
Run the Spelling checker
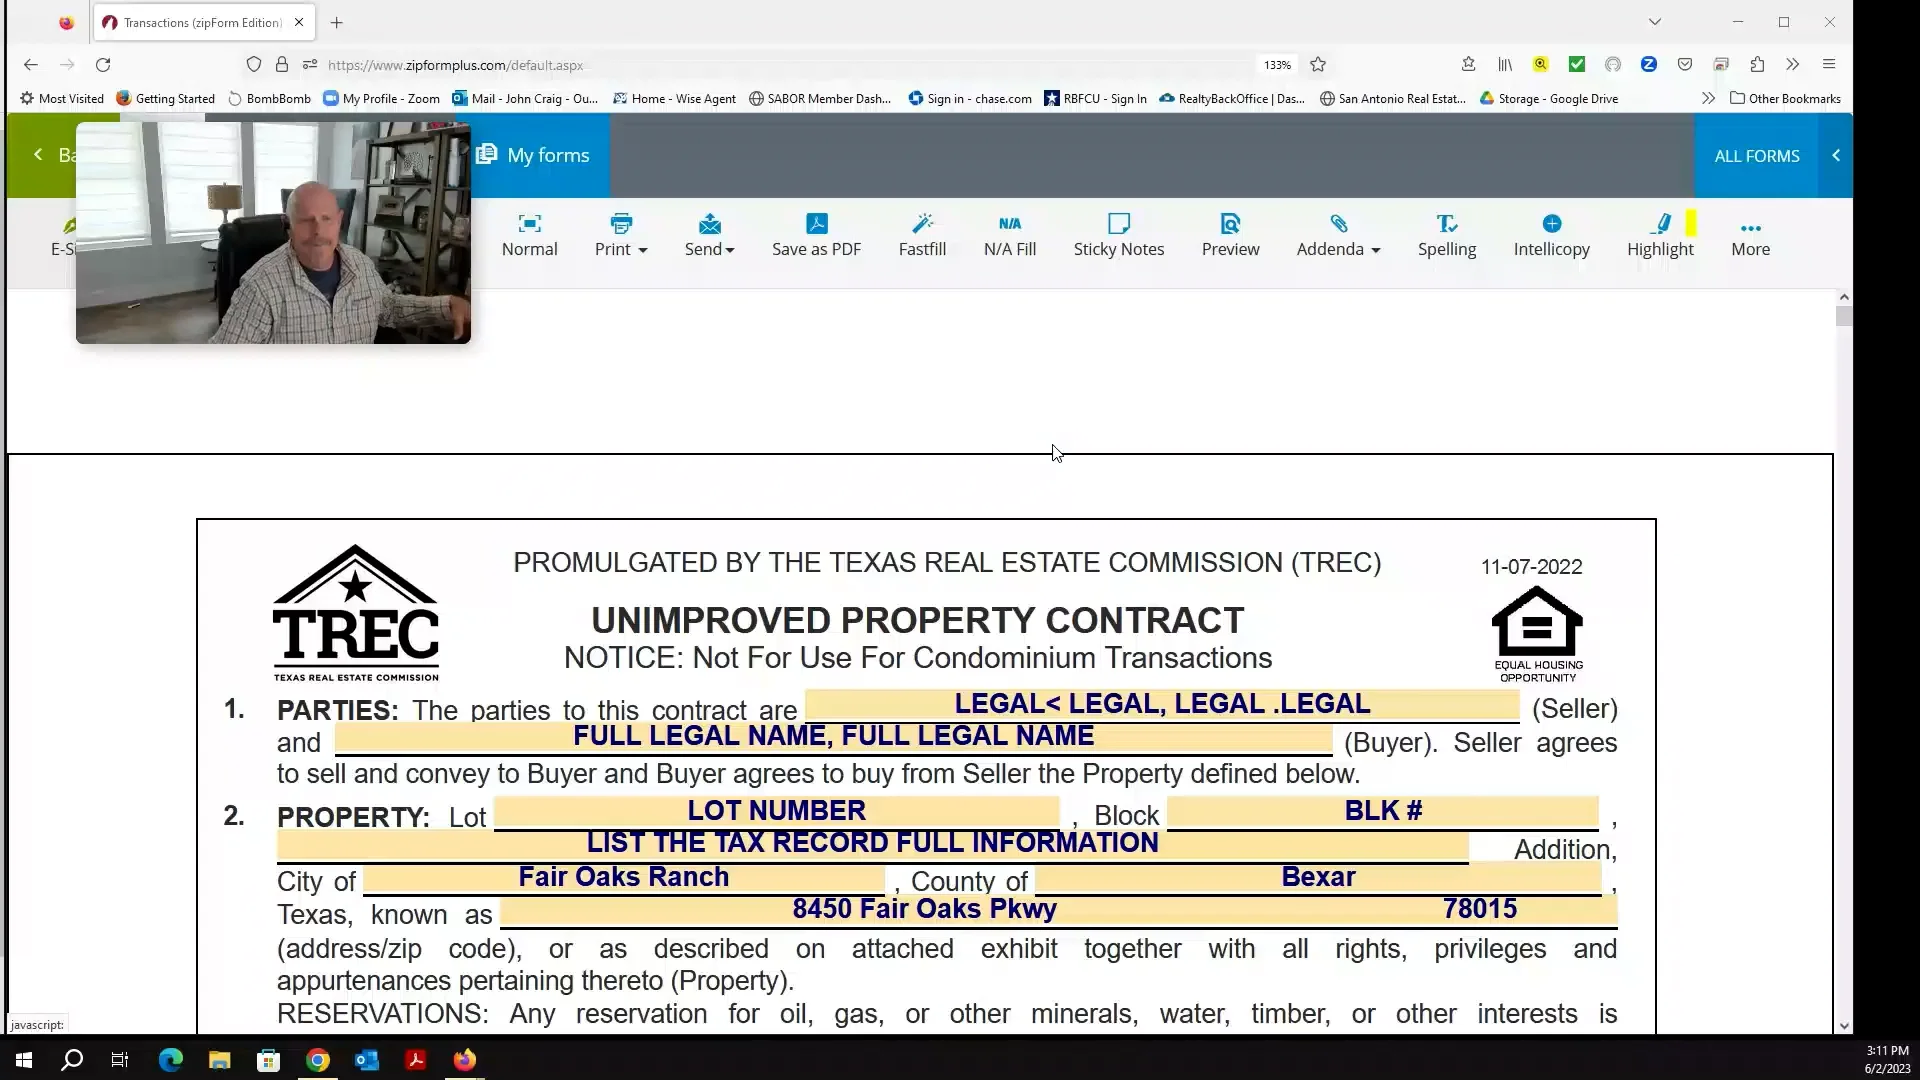pos(1447,235)
